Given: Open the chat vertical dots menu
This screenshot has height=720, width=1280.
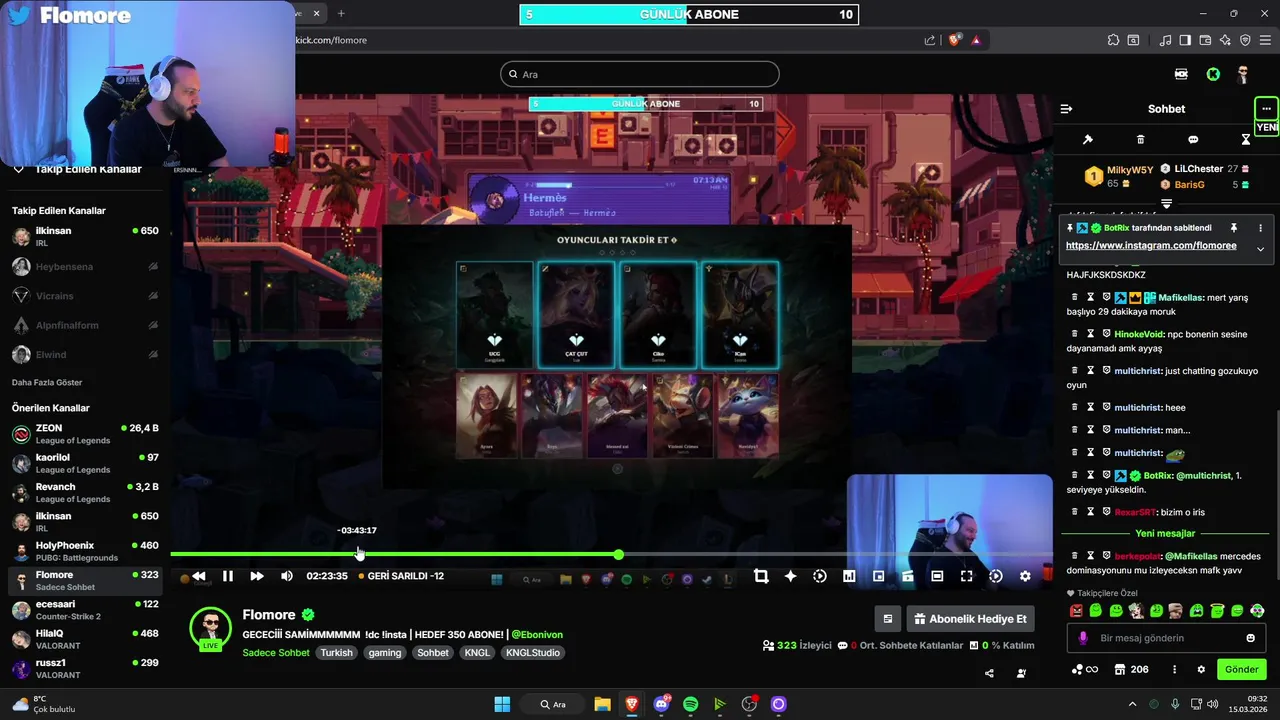Looking at the screenshot, I should tap(1174, 670).
